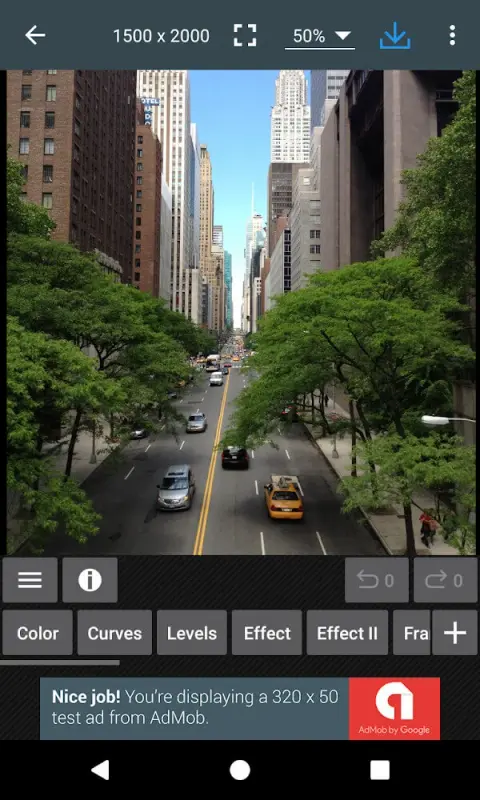Tap the horizontal tool list scrollbar

click(60, 663)
